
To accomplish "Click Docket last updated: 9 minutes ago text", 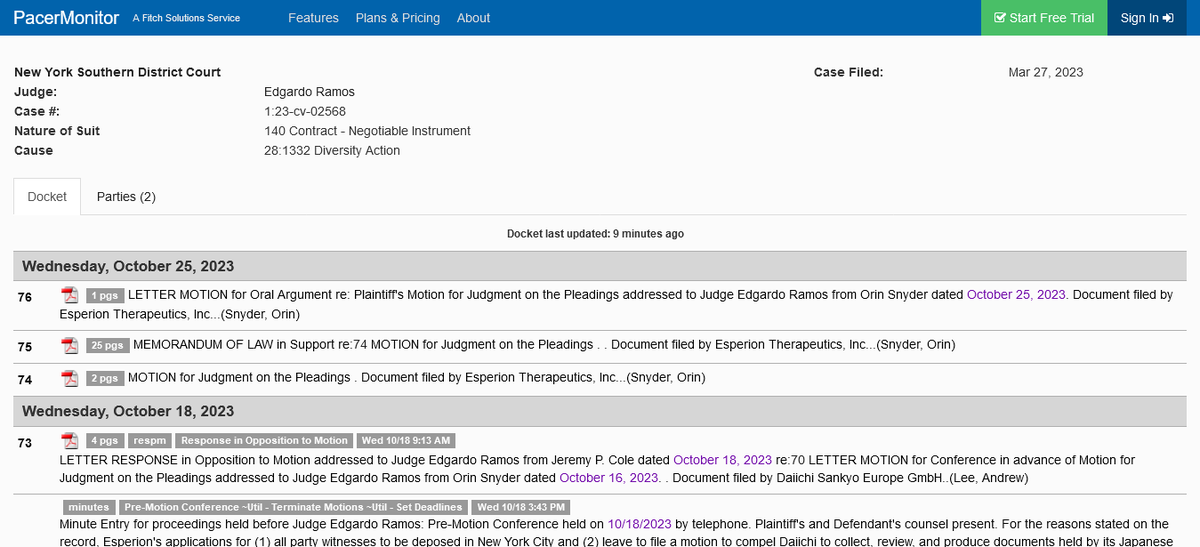I will coord(596,234).
